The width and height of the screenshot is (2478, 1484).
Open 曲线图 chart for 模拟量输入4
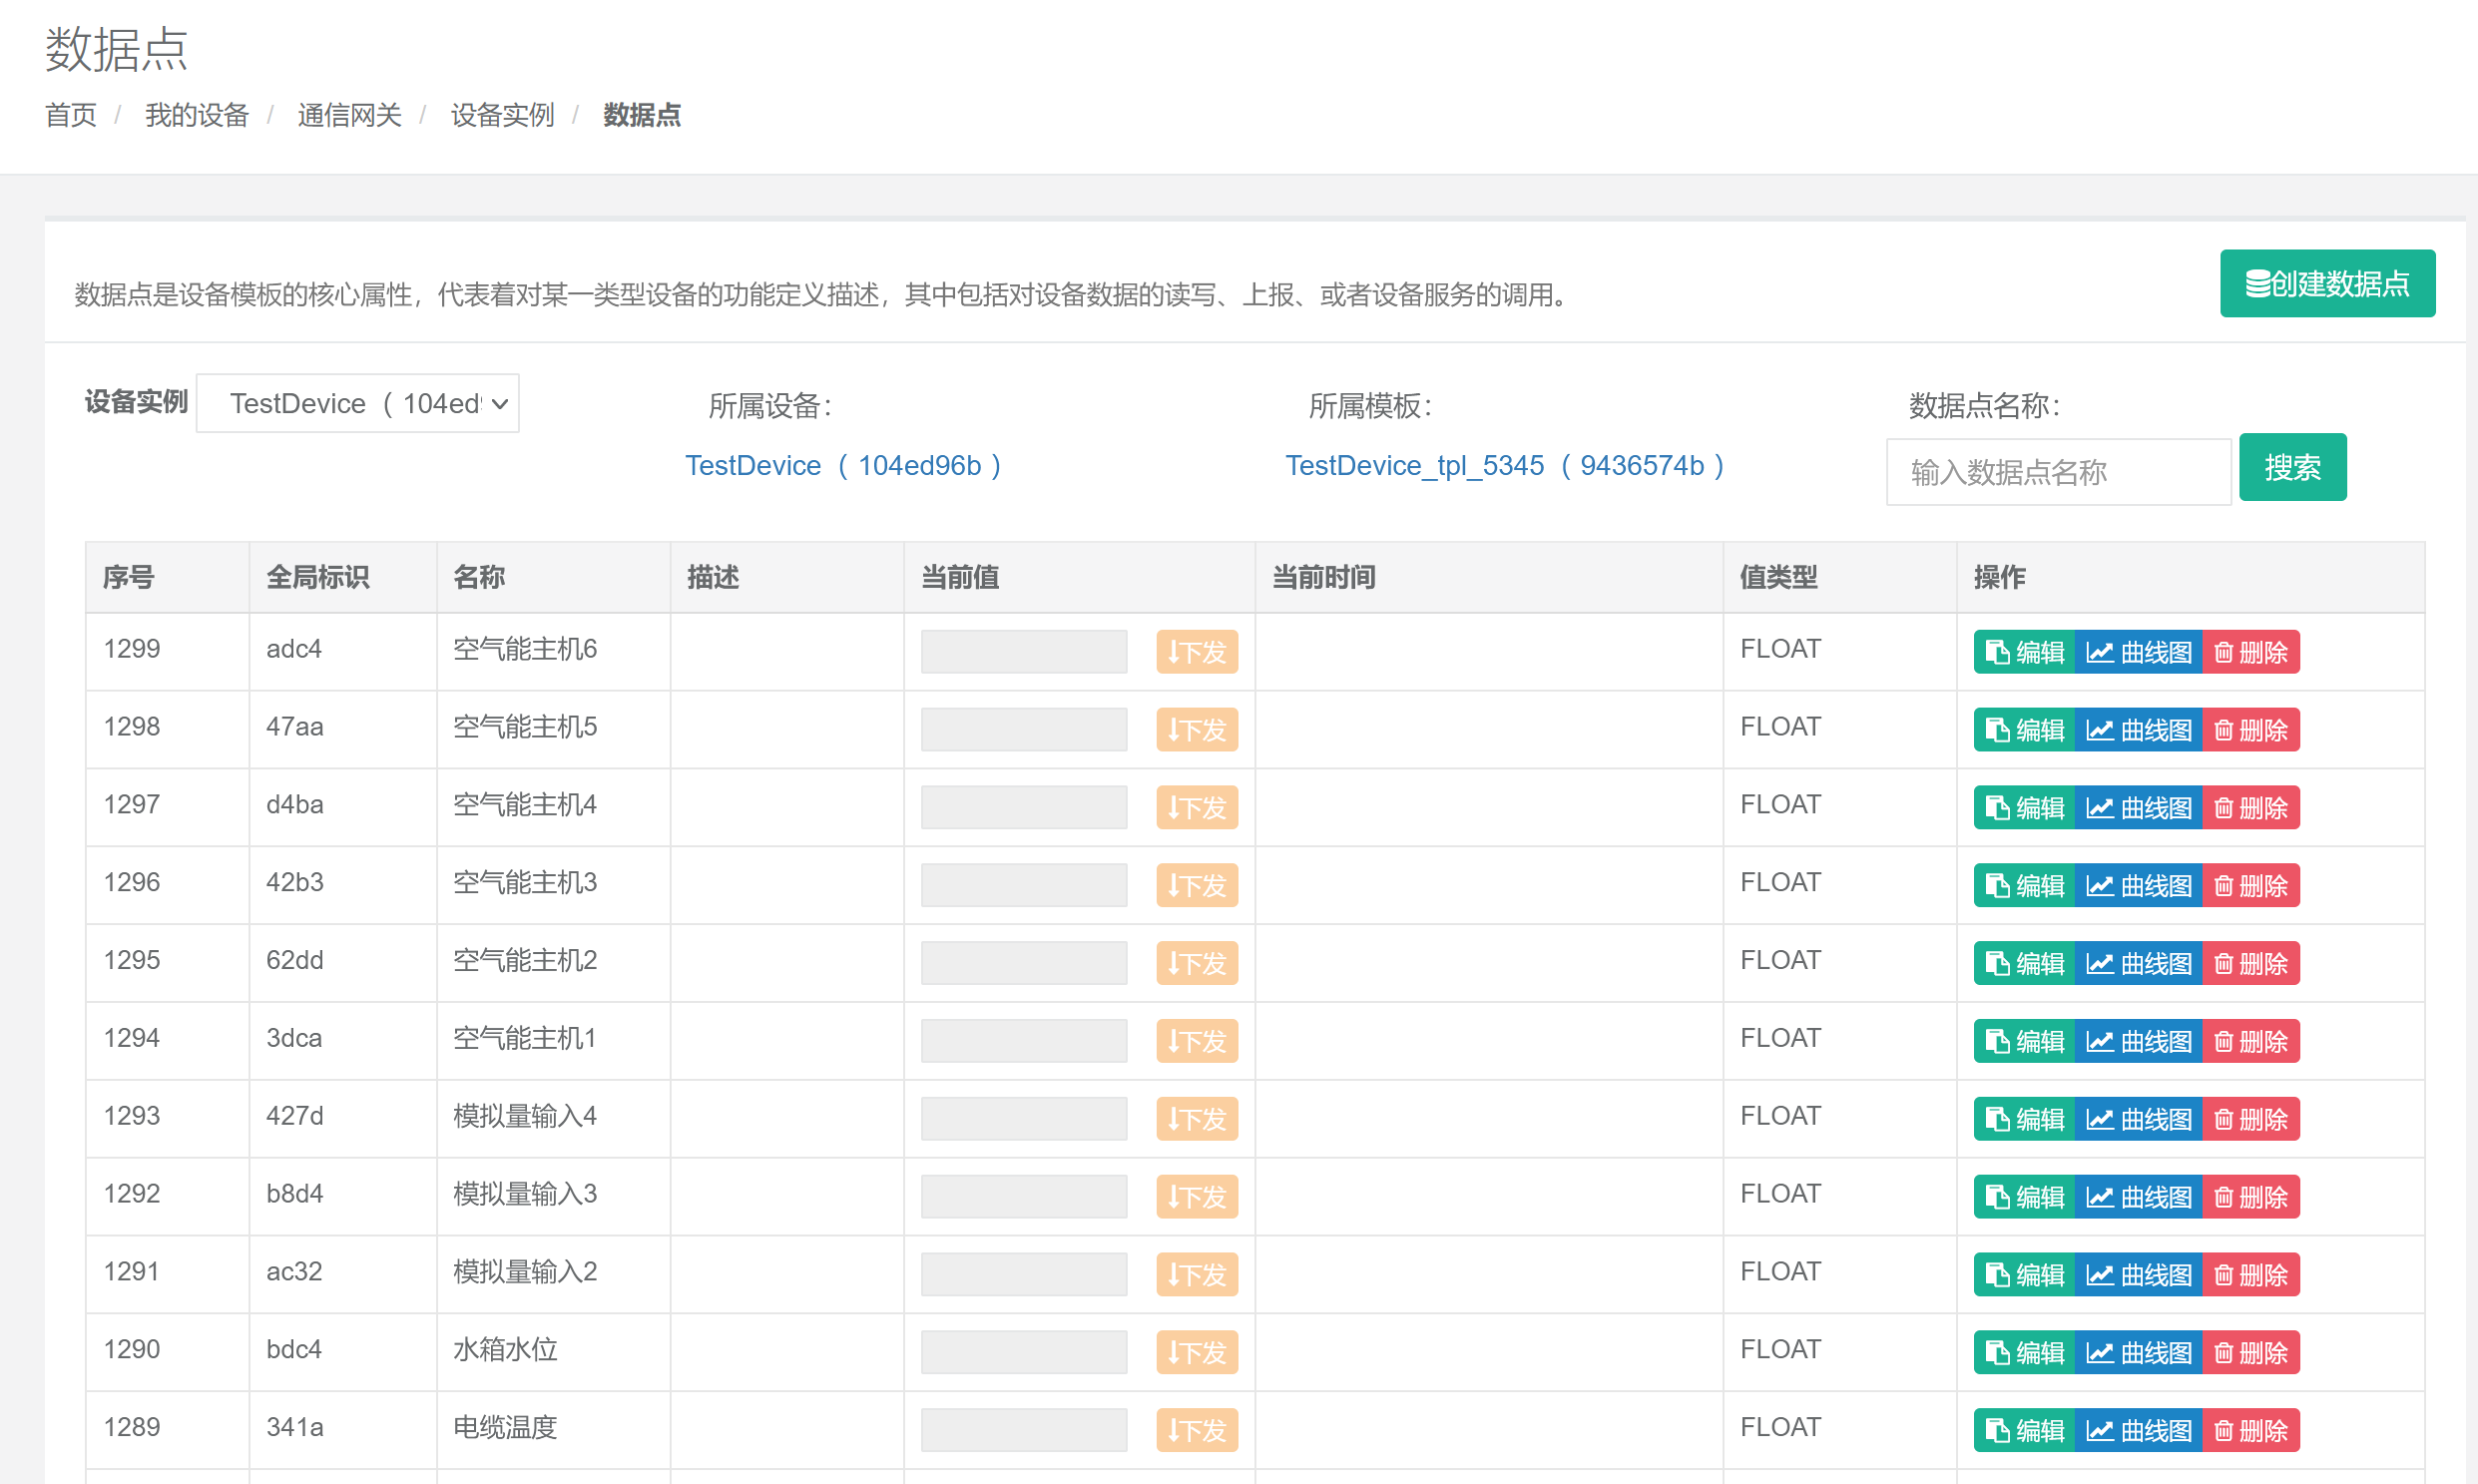tap(2138, 1119)
